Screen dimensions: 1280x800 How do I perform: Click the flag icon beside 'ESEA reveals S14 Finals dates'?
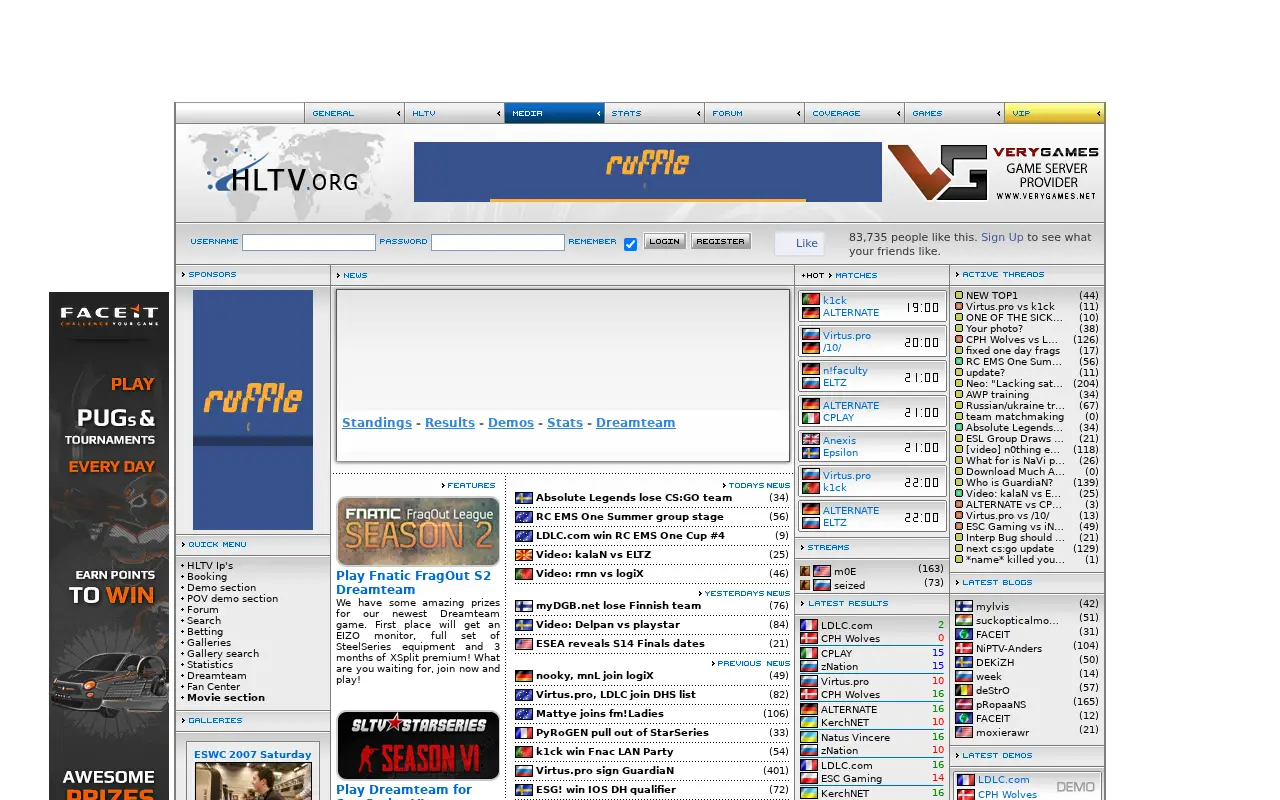tap(523, 644)
